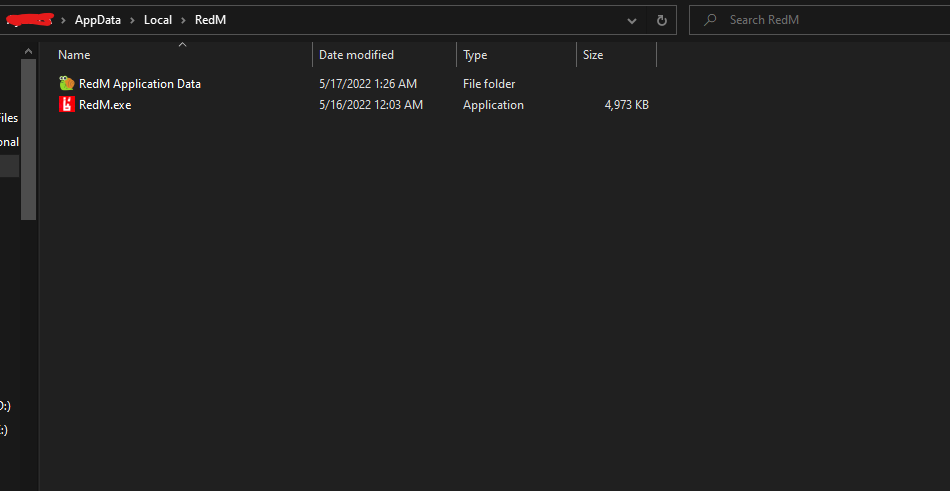Click the navigation pane scrollbar thumb
The image size is (950, 491).
click(28, 139)
